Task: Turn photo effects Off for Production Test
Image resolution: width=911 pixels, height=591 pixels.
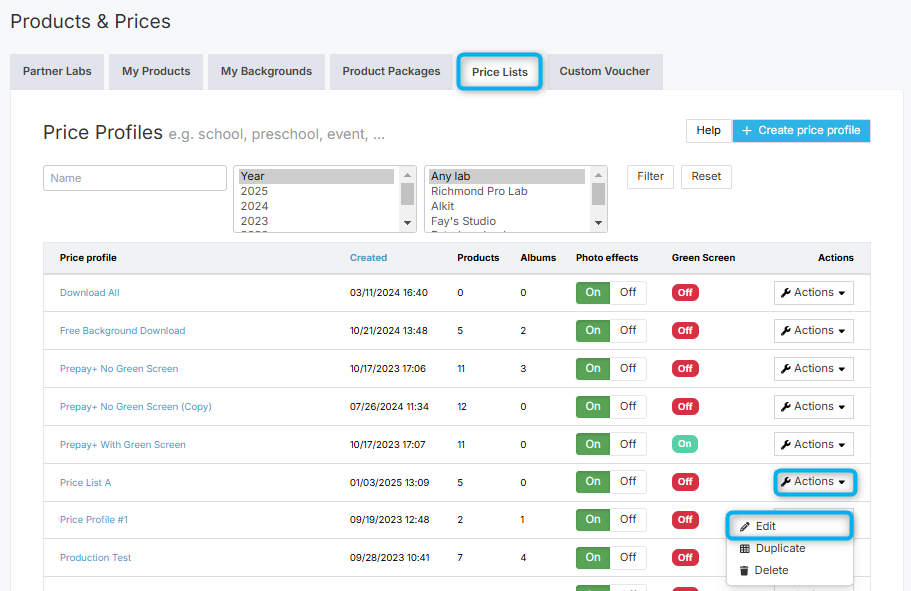Action: pos(628,557)
